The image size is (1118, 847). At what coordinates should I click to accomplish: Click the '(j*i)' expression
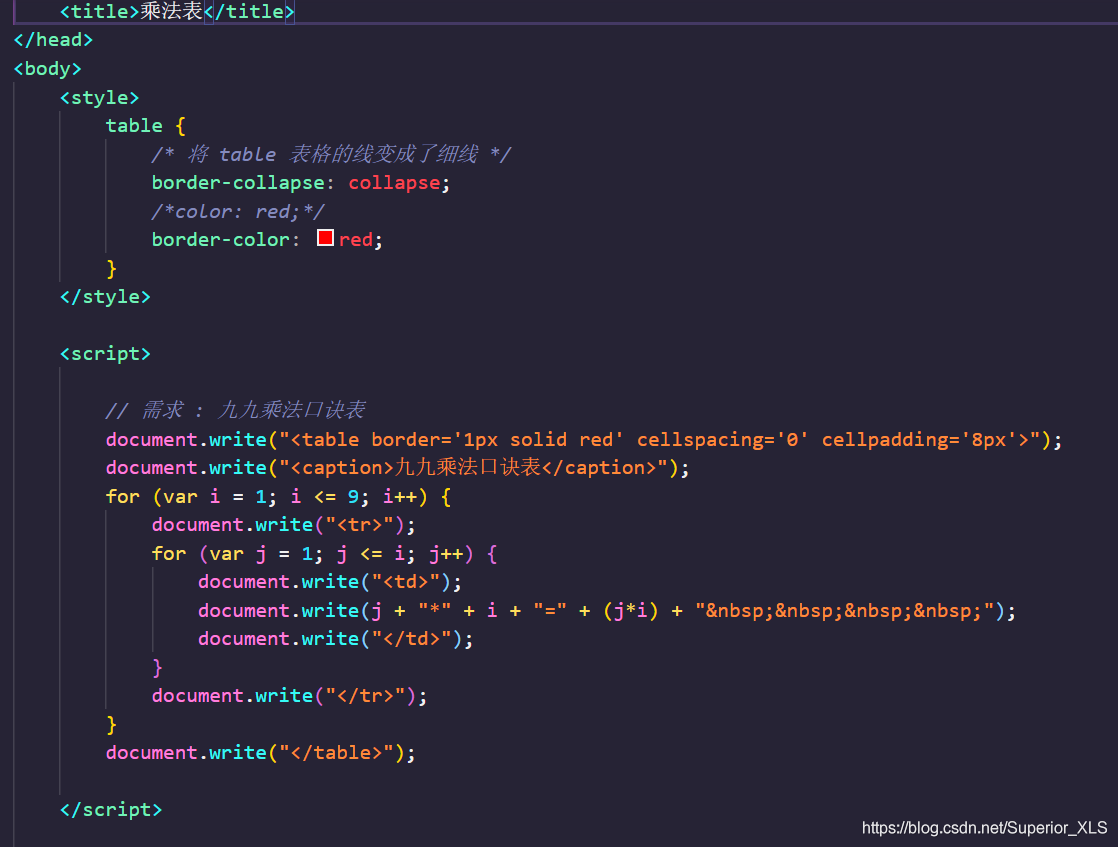[631, 610]
